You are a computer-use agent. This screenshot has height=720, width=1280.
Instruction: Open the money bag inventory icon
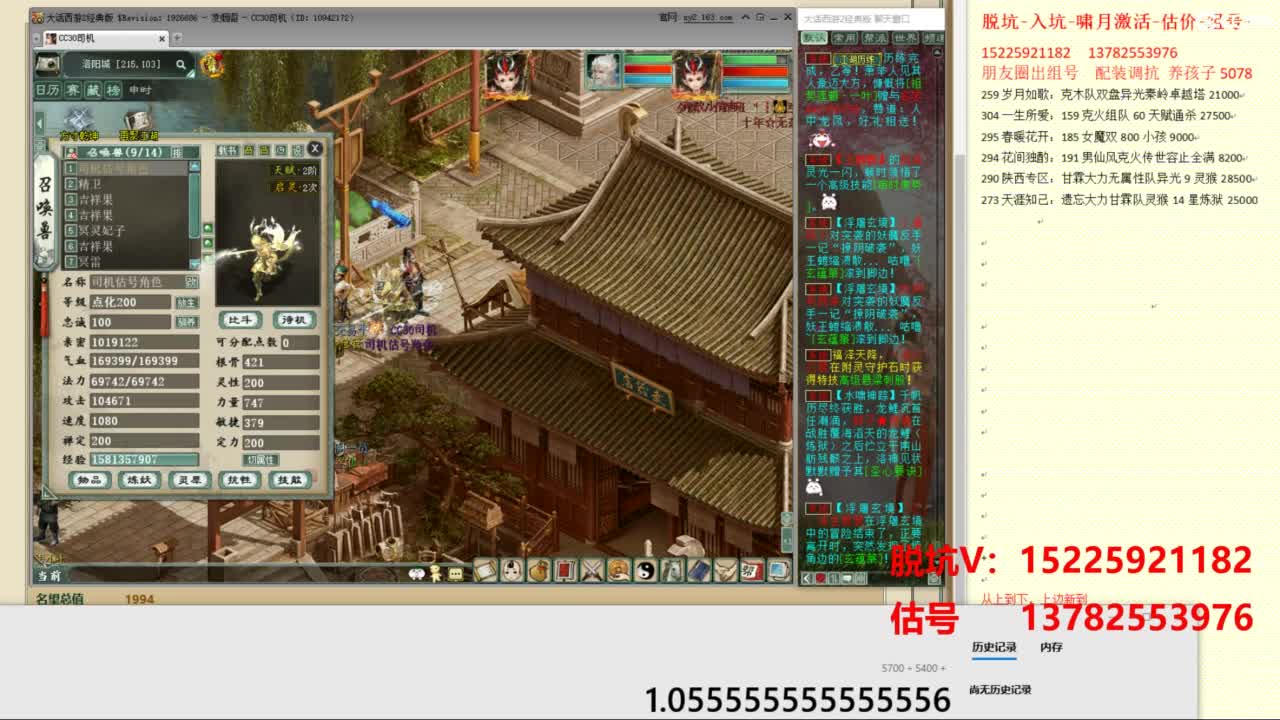click(x=539, y=571)
